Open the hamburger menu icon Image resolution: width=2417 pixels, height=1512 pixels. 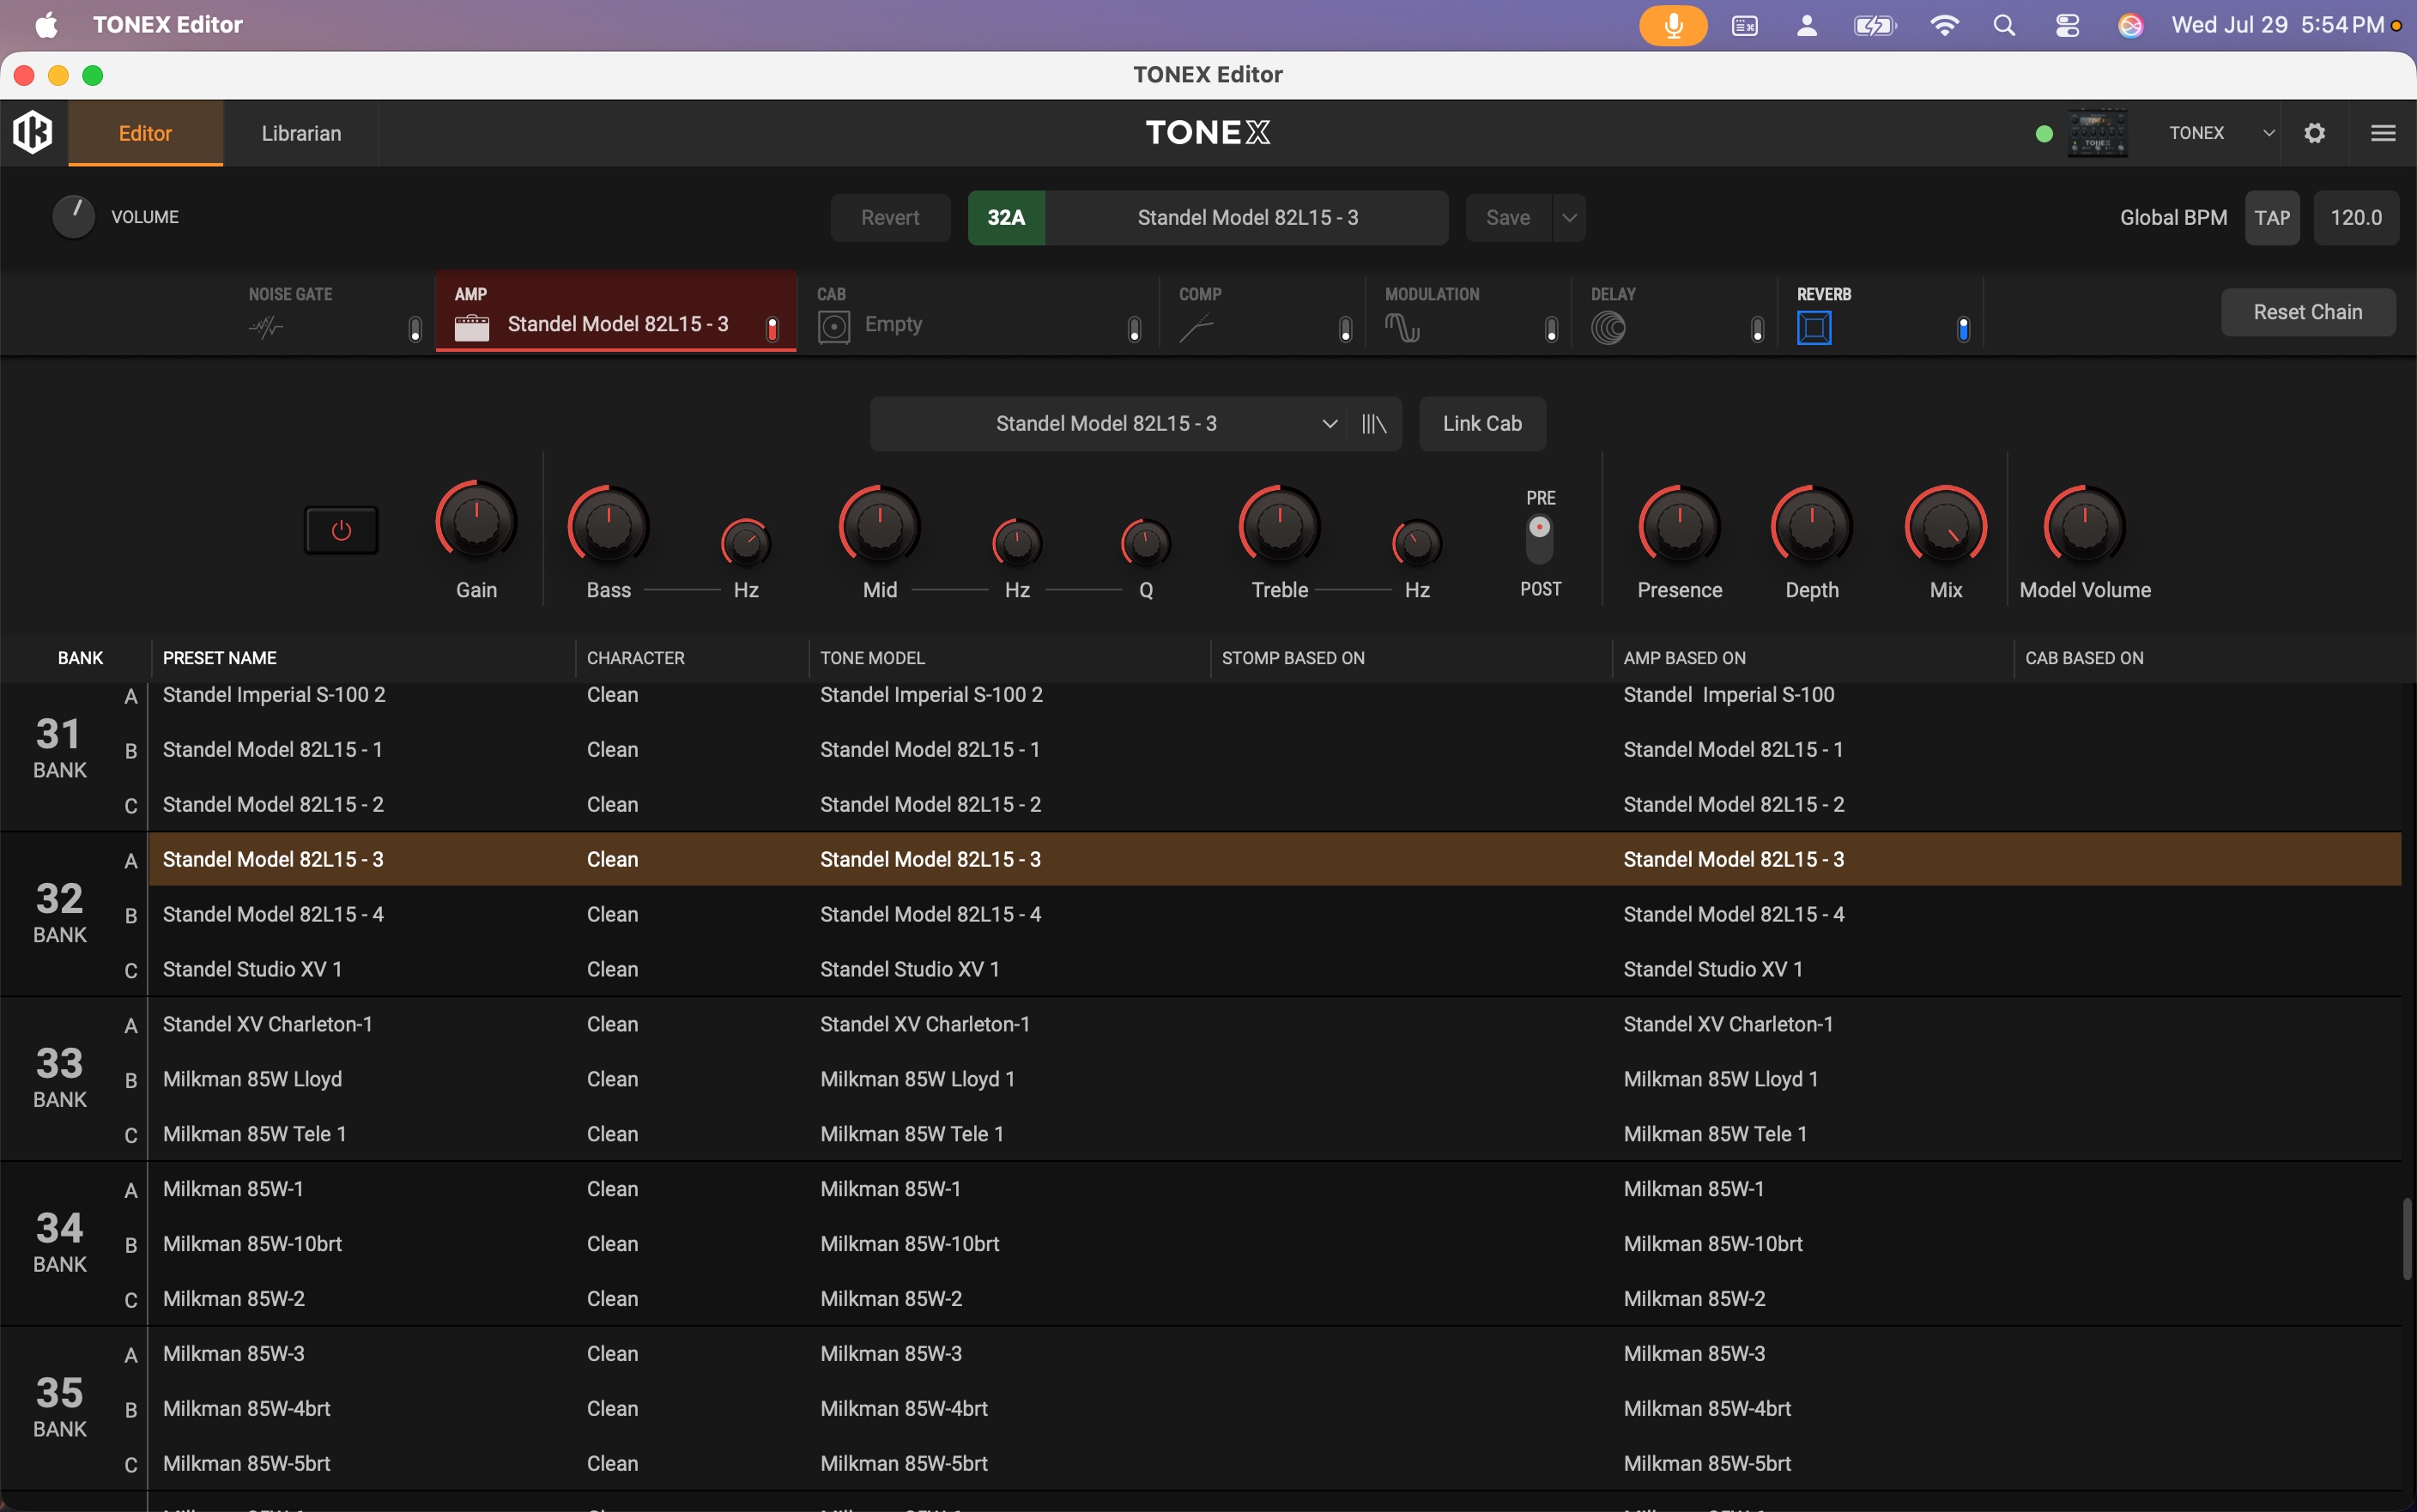tap(2383, 133)
